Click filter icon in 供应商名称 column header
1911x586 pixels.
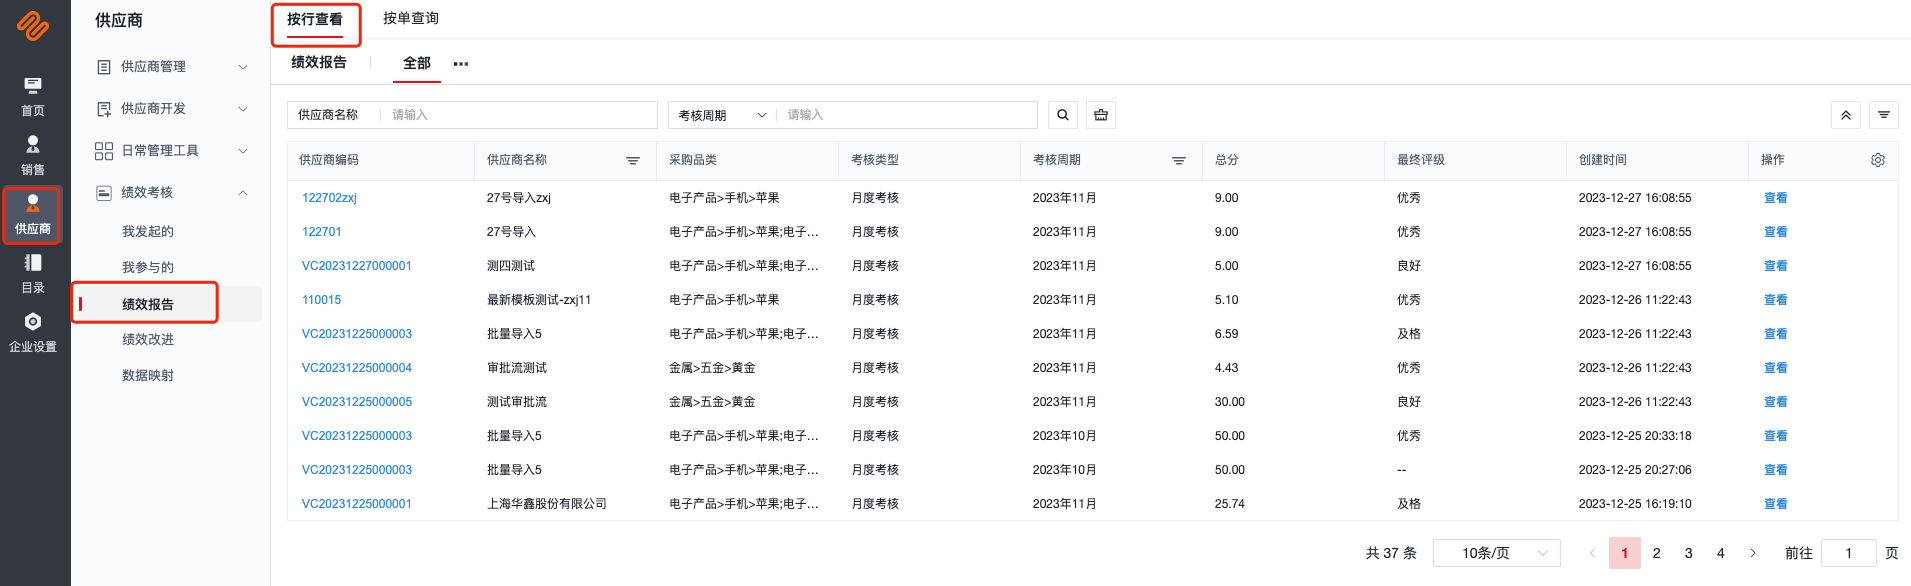click(x=633, y=160)
